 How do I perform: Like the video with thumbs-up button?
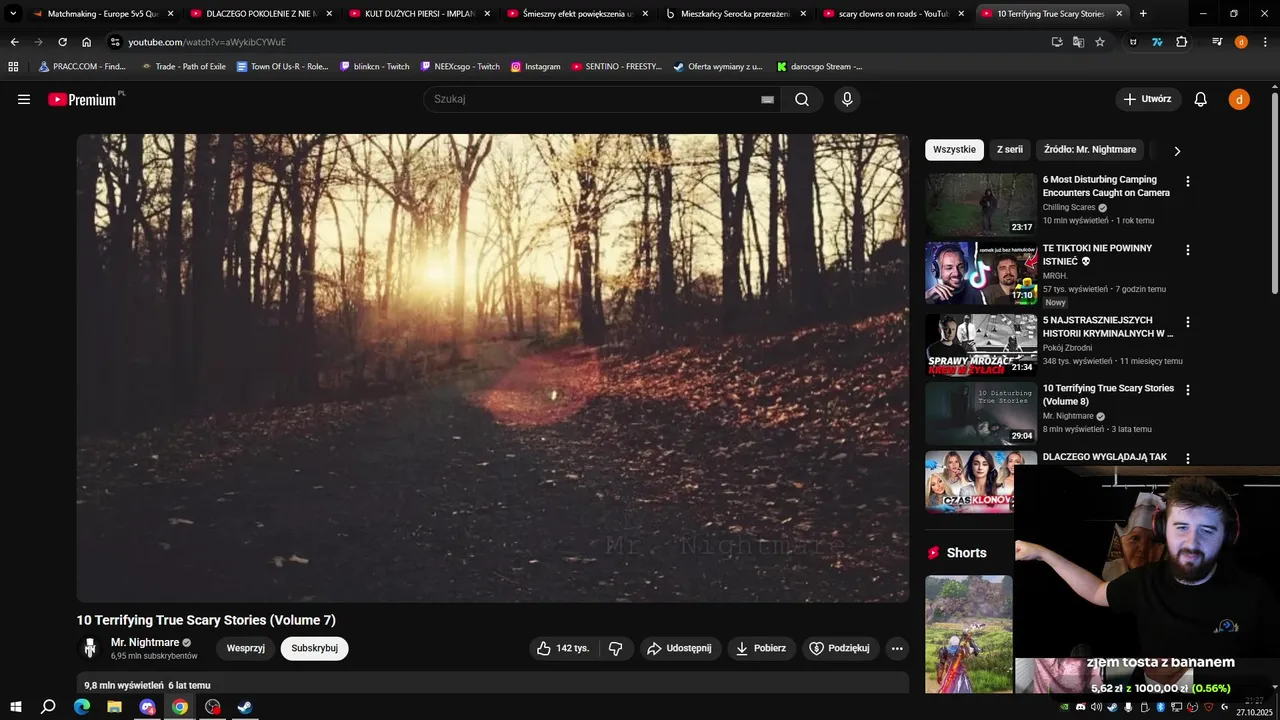(564, 648)
